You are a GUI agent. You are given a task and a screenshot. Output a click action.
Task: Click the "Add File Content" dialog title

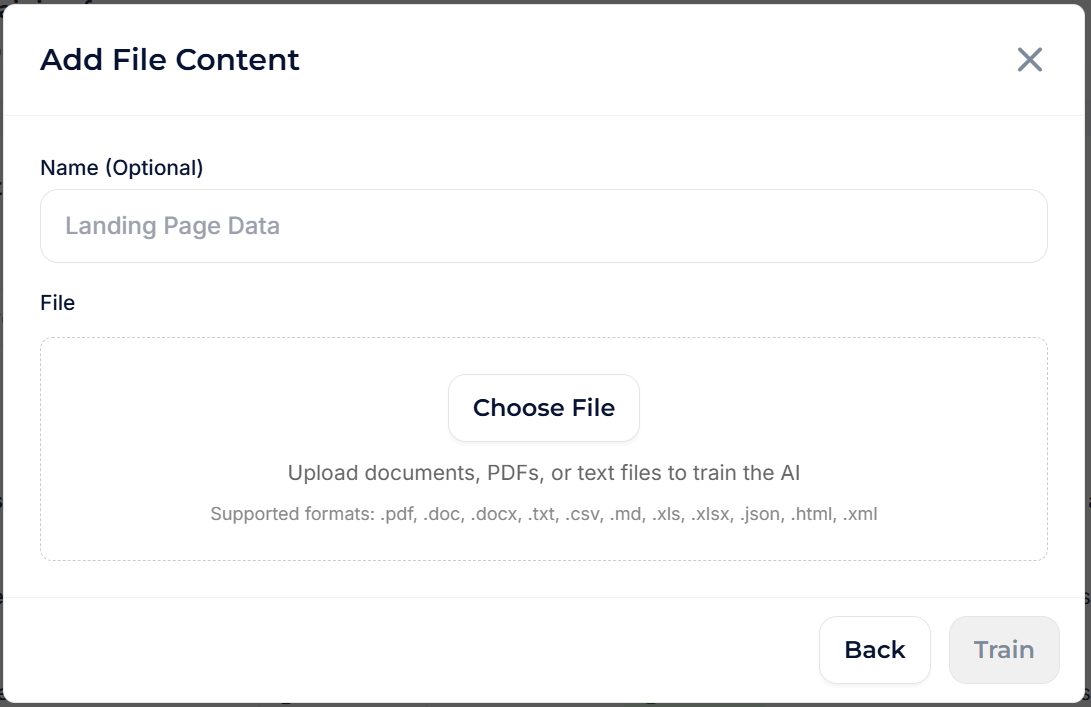click(x=170, y=60)
